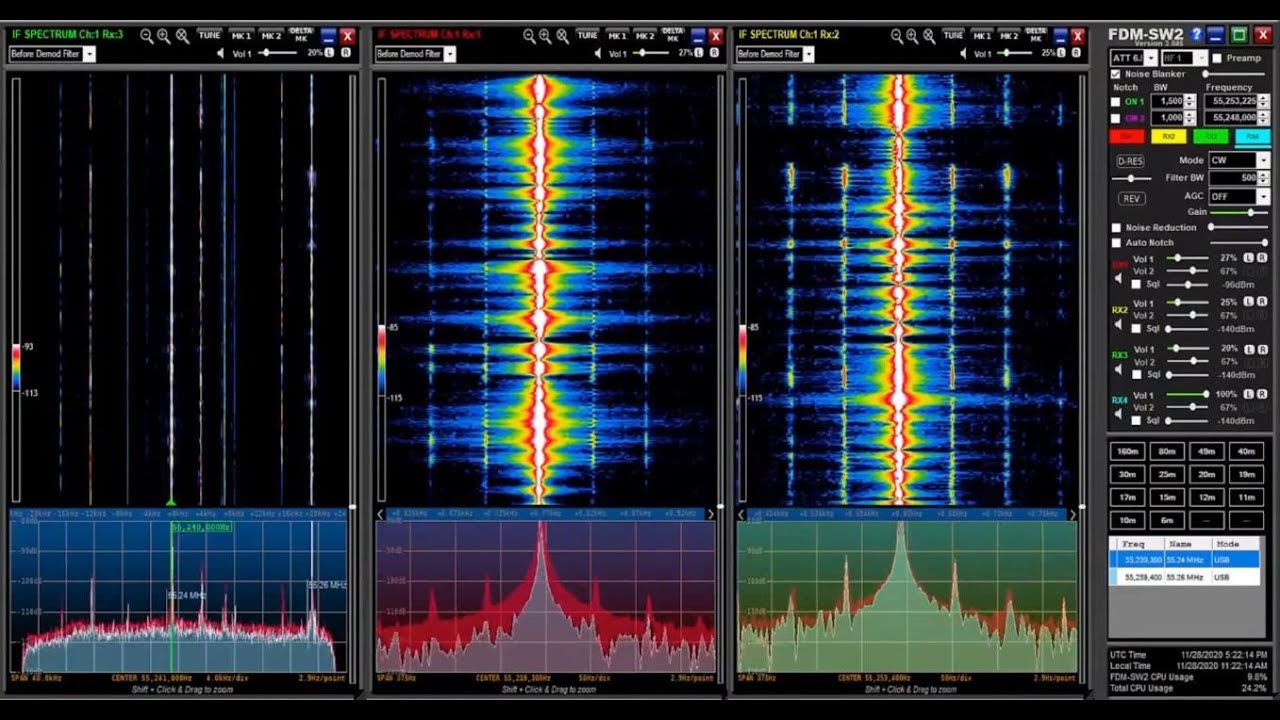The width and height of the screenshot is (1280, 720).
Task: Open the ATT attenuator dropdown
Action: click(1149, 58)
